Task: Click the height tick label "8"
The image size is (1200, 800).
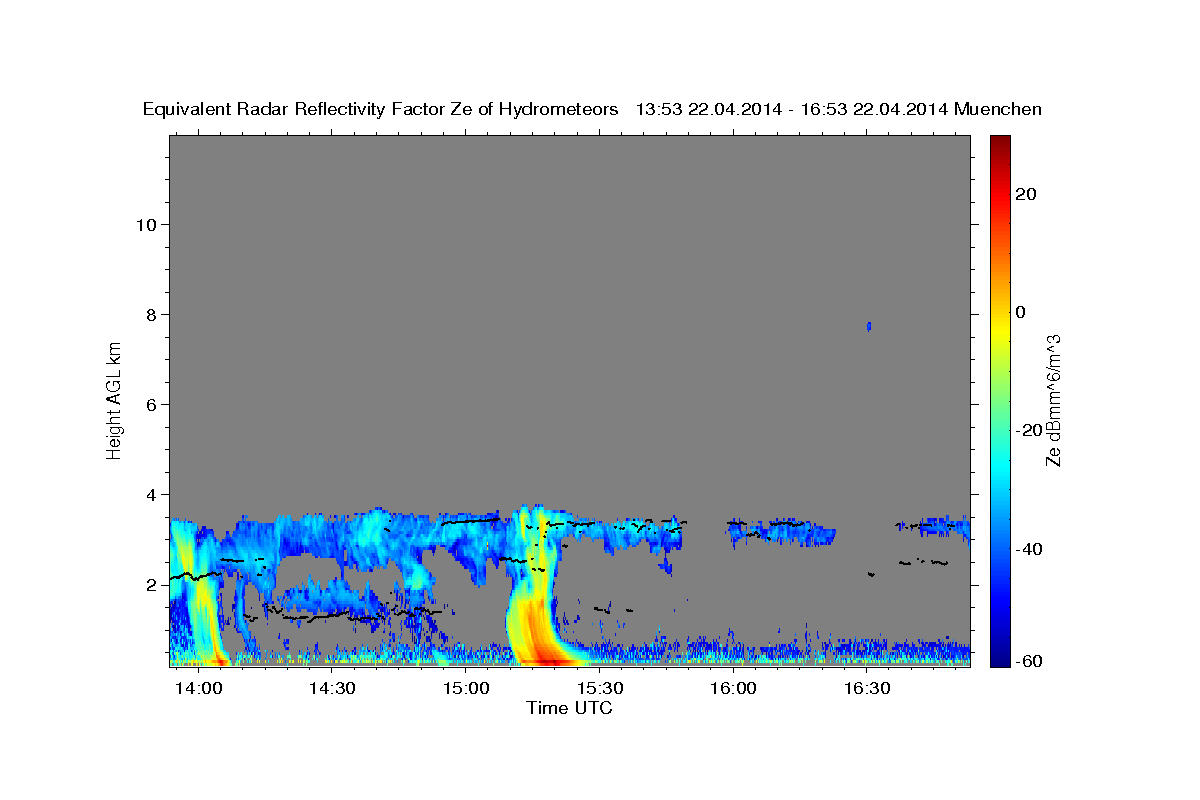Action: [152, 314]
